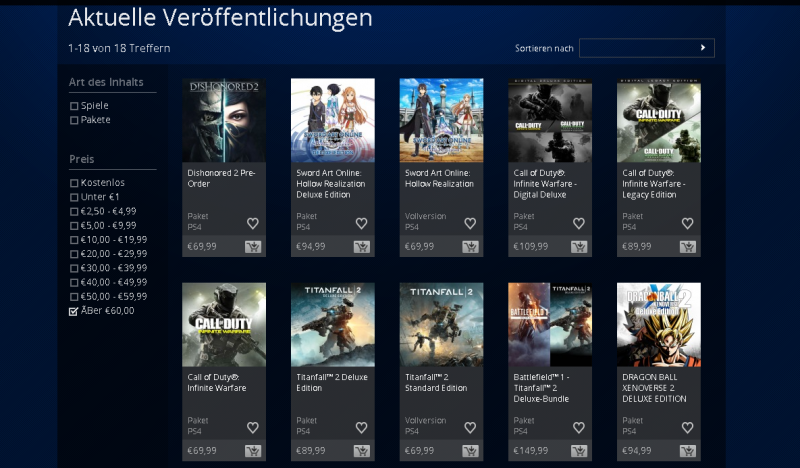Open Sword Art Online: Hollow Realization Deluxe Edition title
800x468 pixels.
[x=331, y=184]
